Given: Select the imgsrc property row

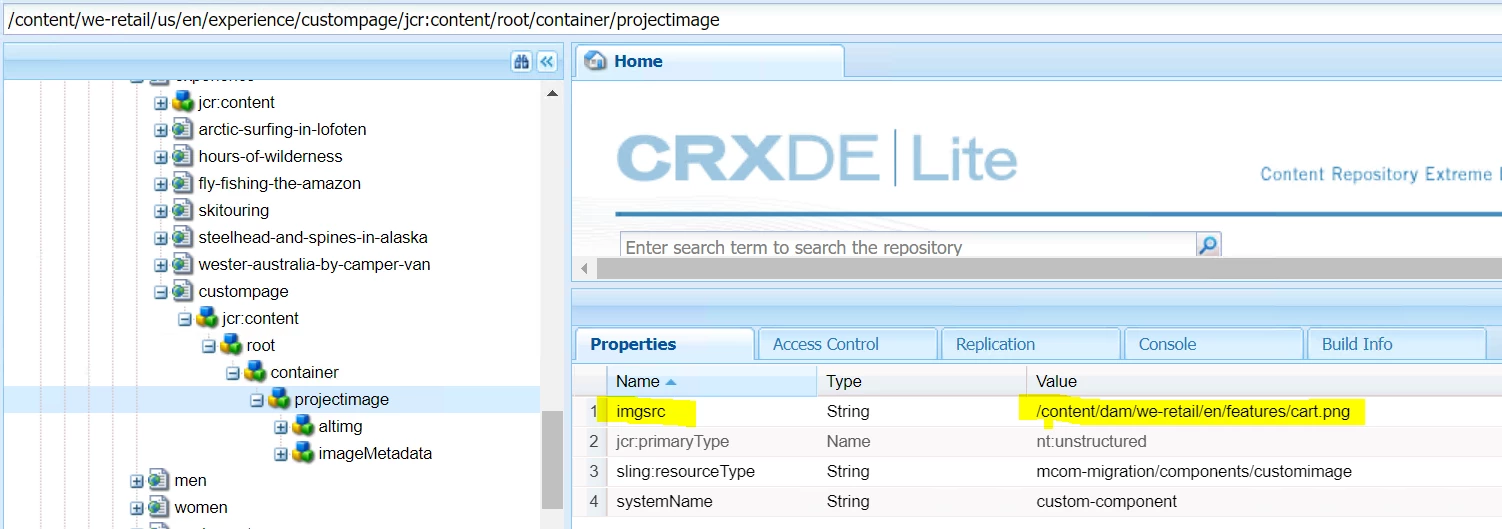Looking at the screenshot, I should (x=1037, y=411).
